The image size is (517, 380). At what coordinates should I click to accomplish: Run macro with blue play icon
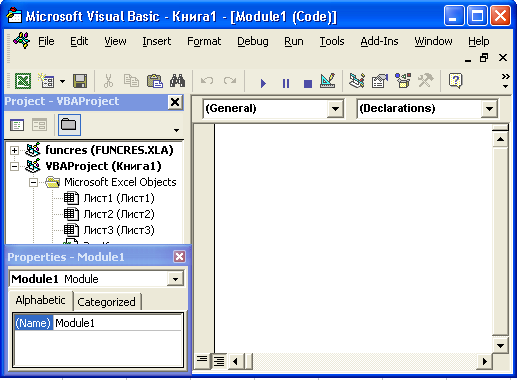click(x=263, y=83)
